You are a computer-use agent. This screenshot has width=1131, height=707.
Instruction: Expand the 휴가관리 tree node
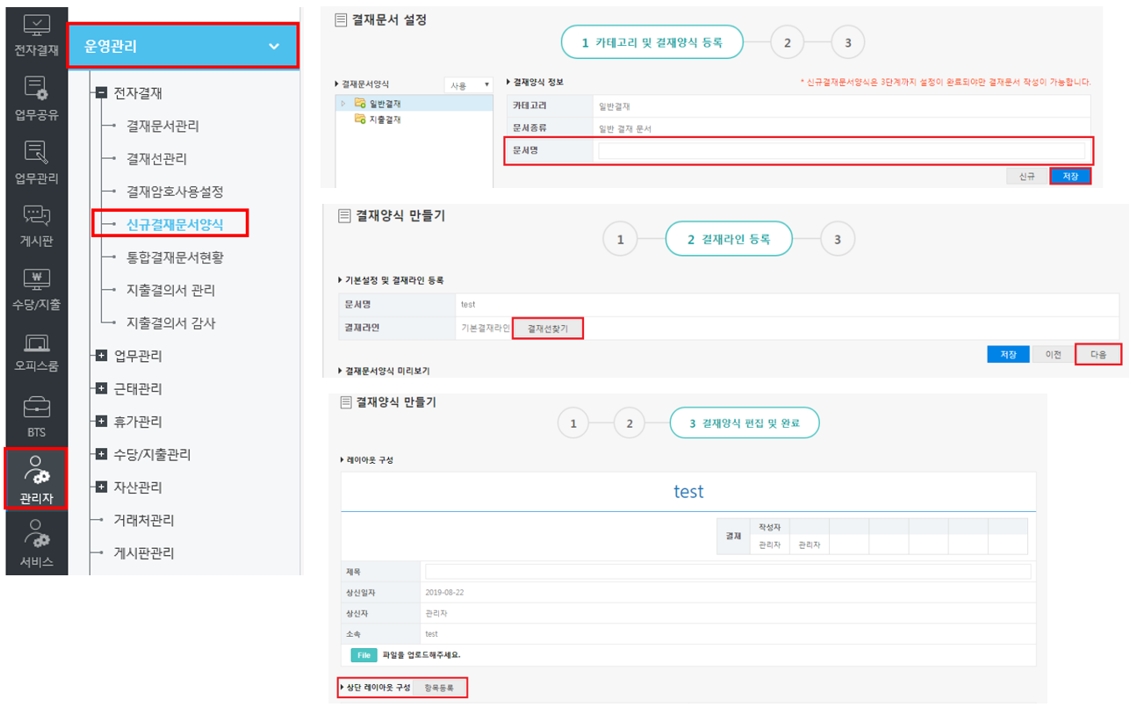click(101, 421)
